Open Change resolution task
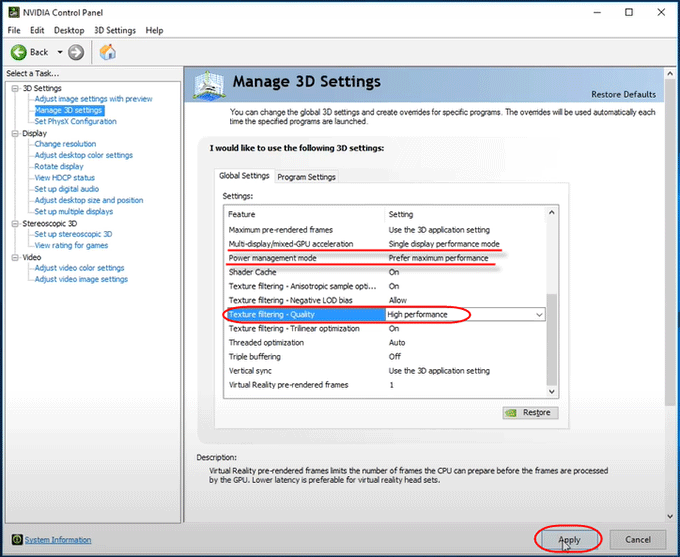This screenshot has height=557, width=680. tap(65, 144)
